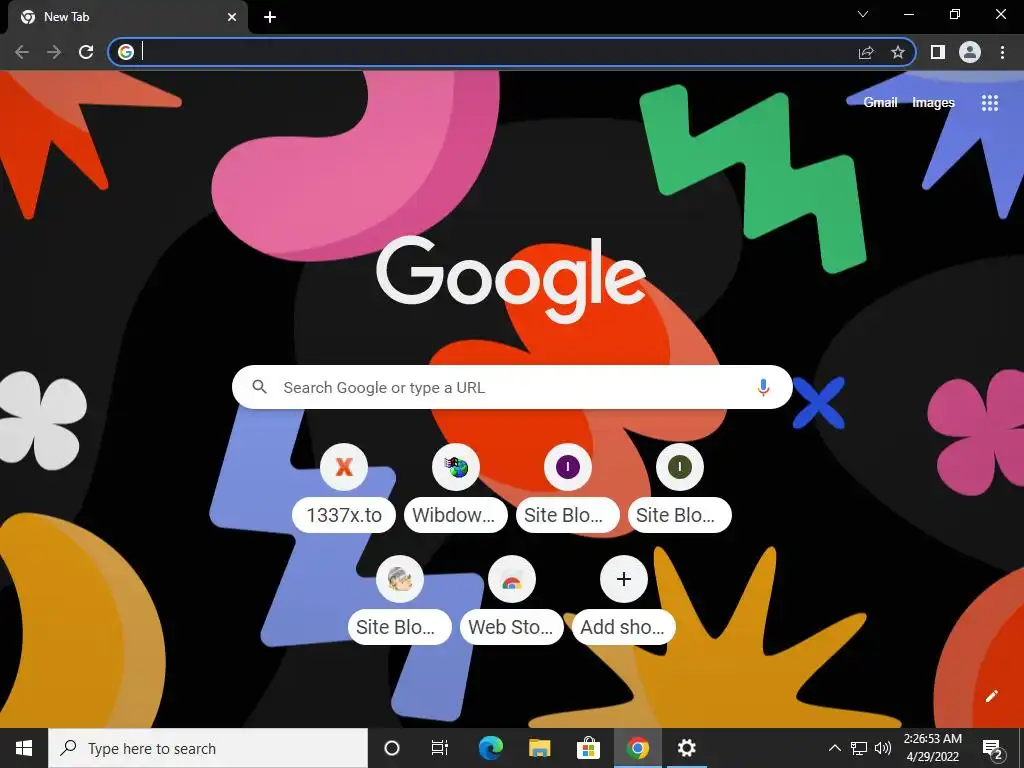Screen dimensions: 1024x768
Task: Open the 1337x.to shortcut
Action: coord(344,488)
